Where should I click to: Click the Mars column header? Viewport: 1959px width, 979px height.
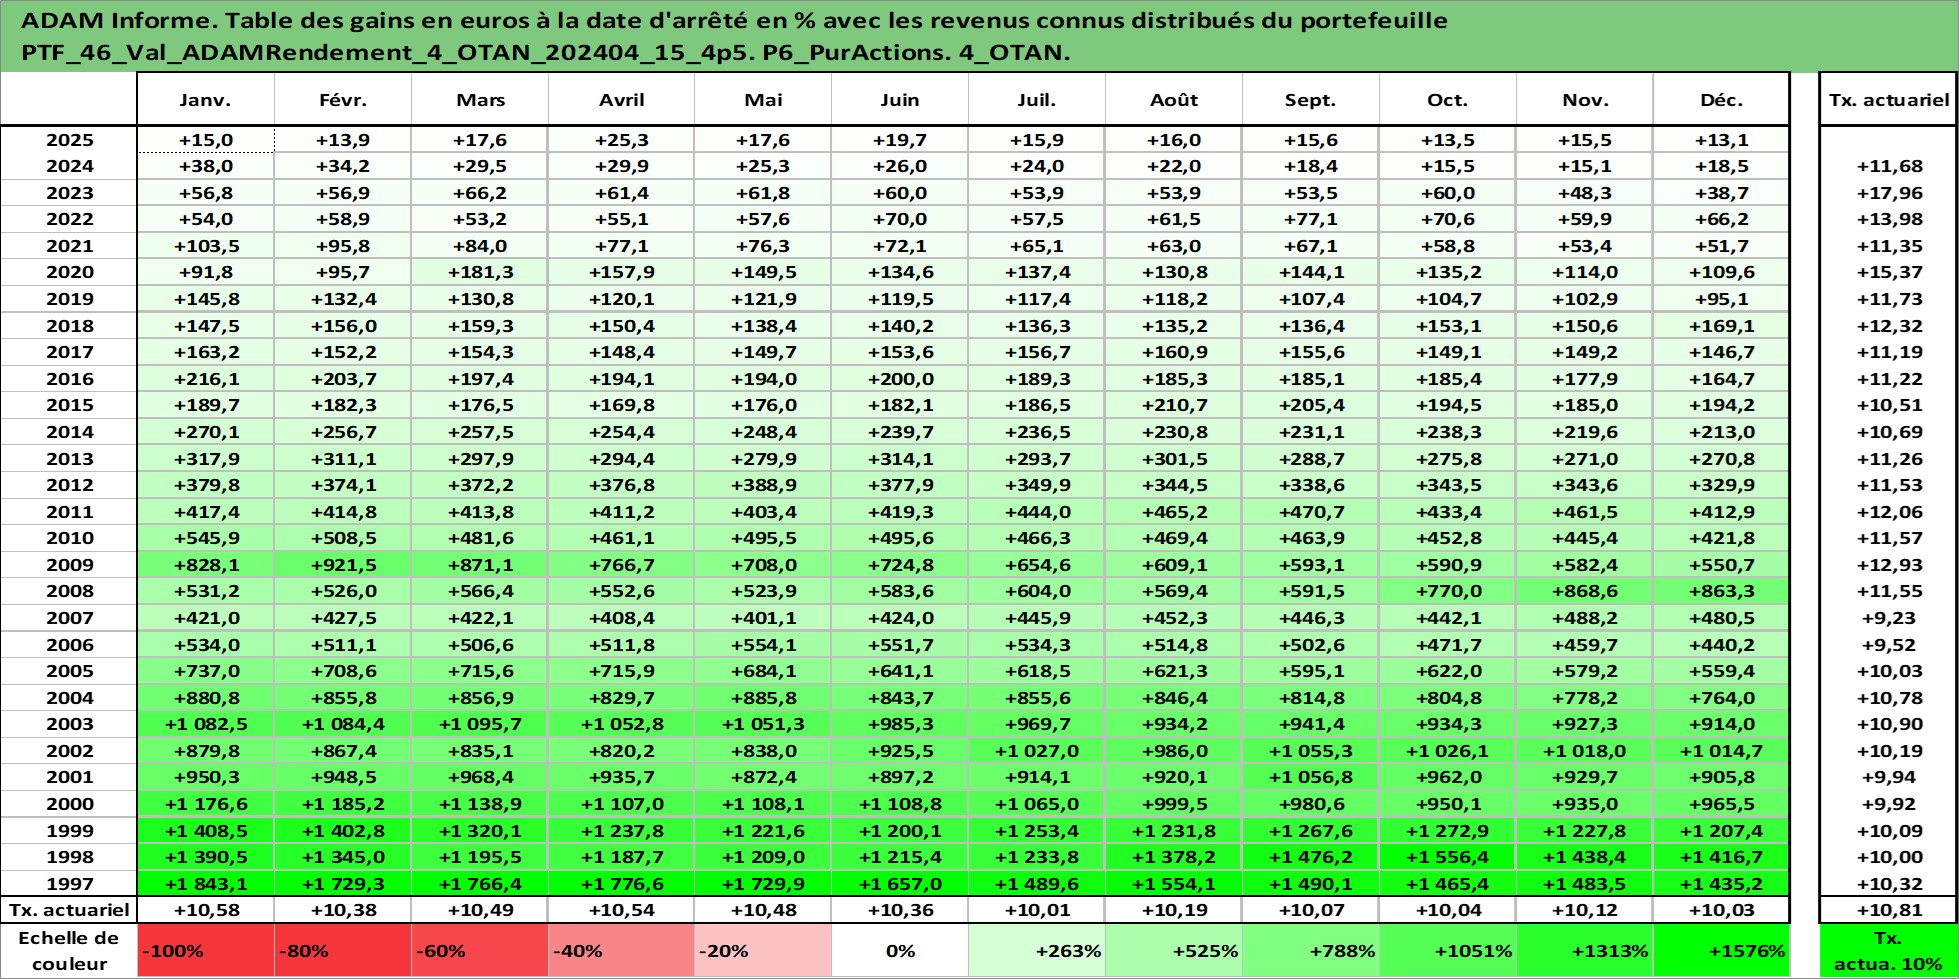[x=480, y=100]
